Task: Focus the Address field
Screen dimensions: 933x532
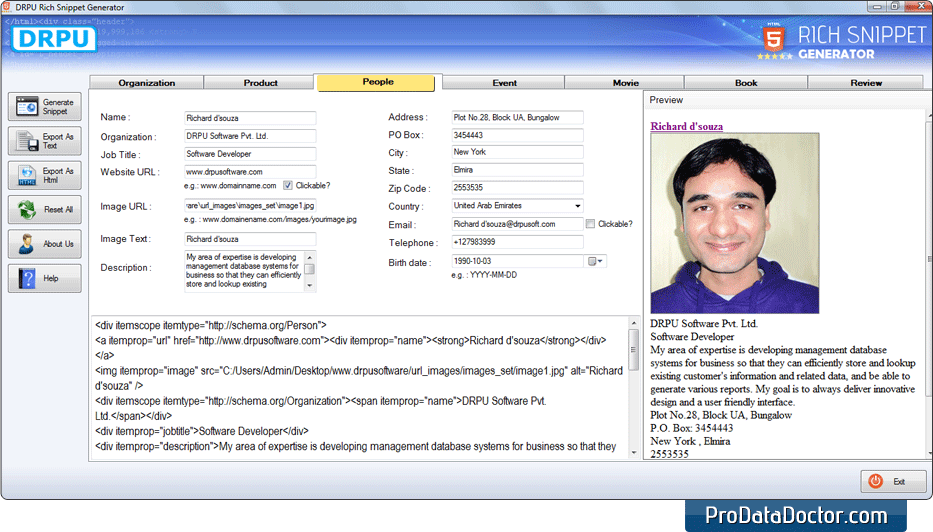Action: coord(517,118)
